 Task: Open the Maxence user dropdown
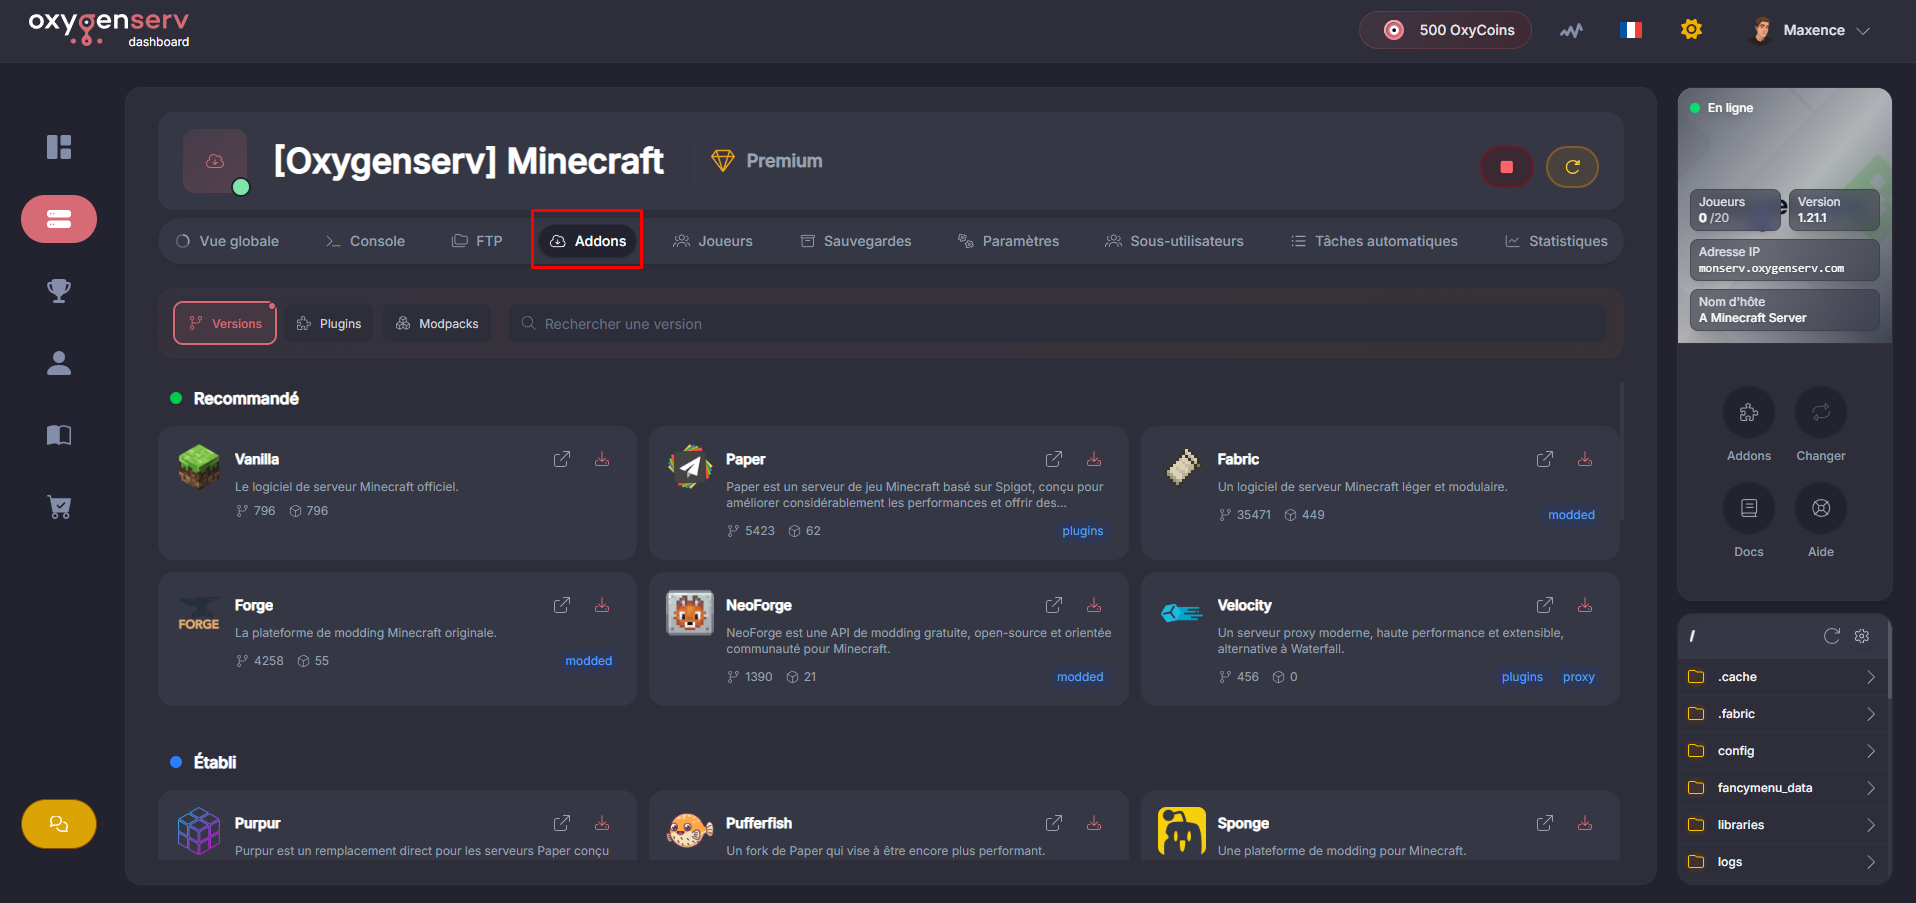(x=1812, y=30)
